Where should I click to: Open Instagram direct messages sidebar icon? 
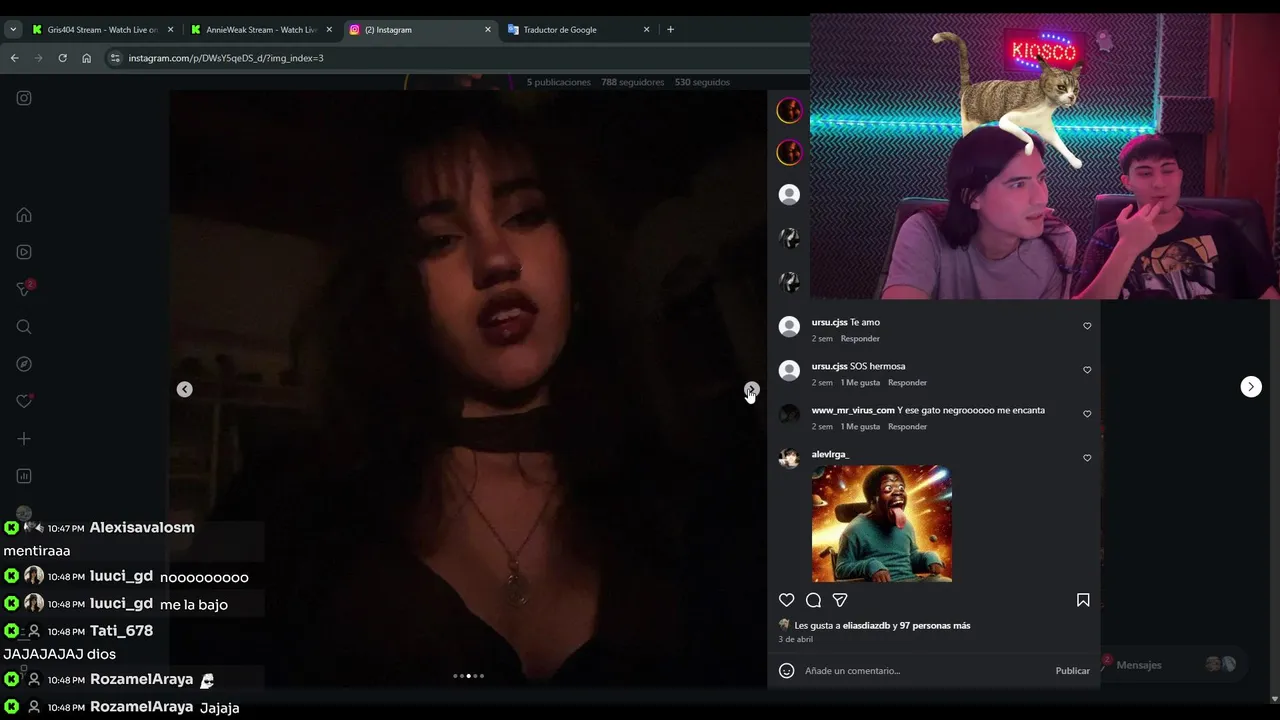click(x=24, y=289)
